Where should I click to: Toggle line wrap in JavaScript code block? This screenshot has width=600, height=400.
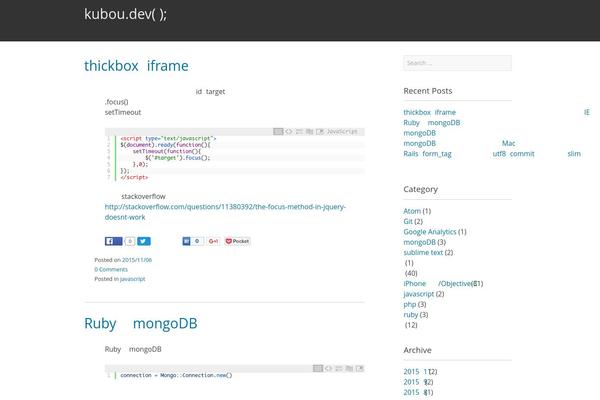pyautogui.click(x=299, y=132)
